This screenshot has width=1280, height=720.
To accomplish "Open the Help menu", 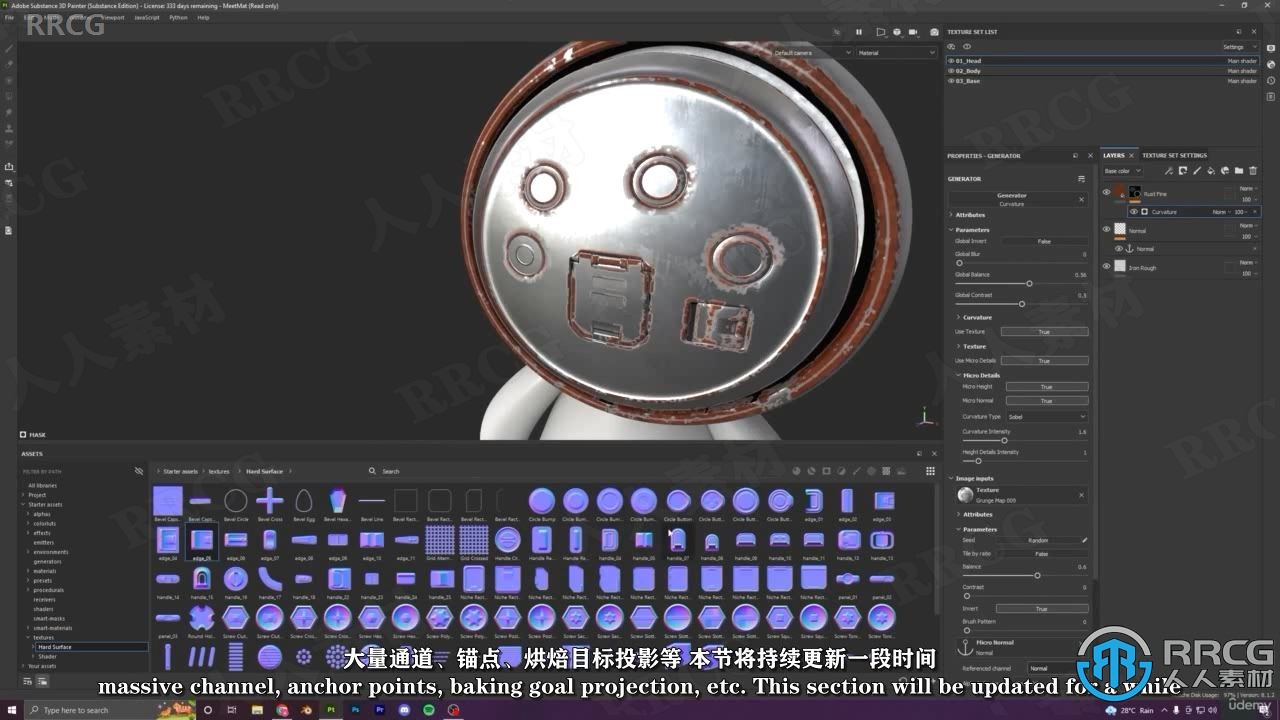I will (204, 17).
